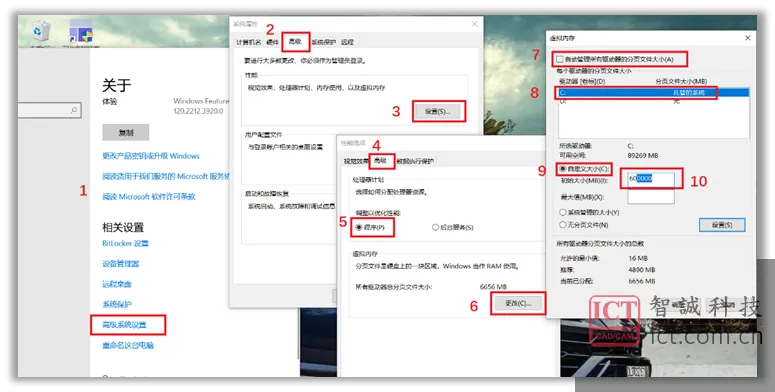Open 设备管理器 link
Viewport: 775px width, 392px height.
click(121, 263)
